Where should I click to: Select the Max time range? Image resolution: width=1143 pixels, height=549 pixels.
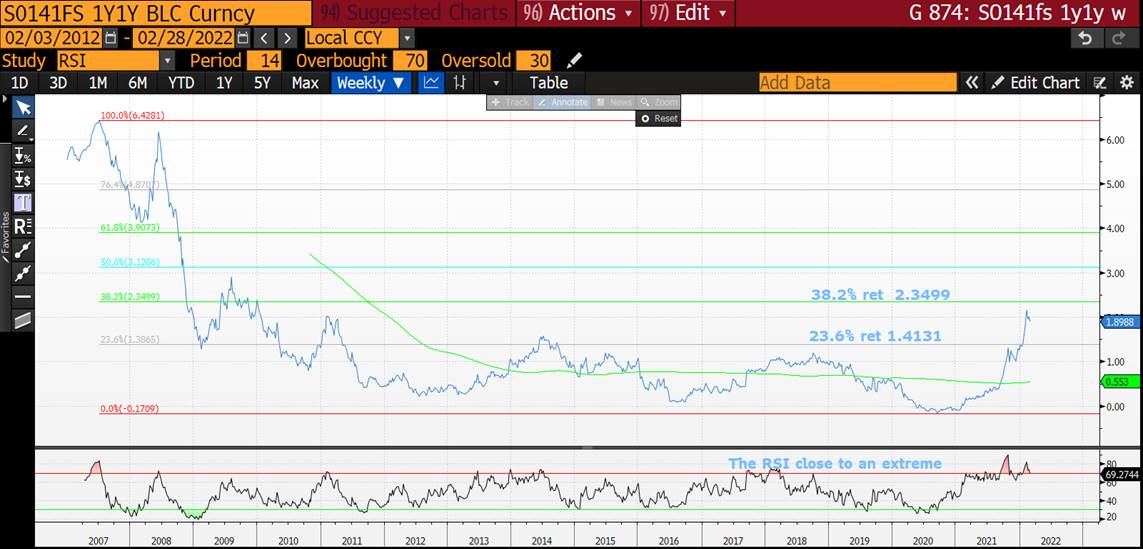(x=305, y=82)
